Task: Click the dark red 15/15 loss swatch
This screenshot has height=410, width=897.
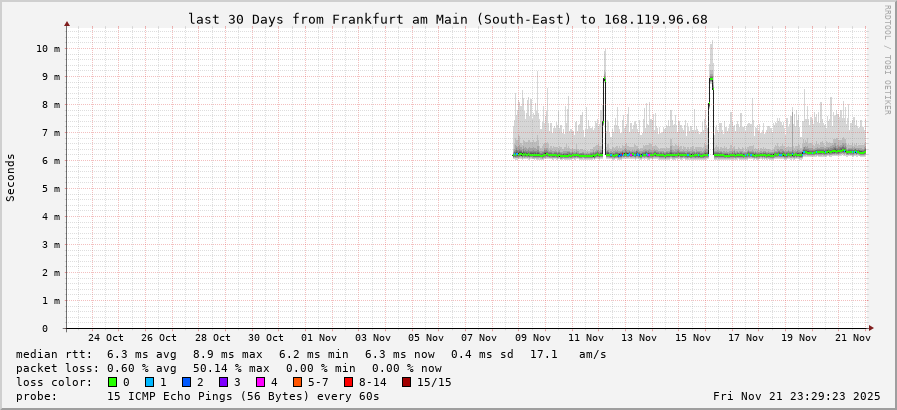Action: [x=406, y=382]
